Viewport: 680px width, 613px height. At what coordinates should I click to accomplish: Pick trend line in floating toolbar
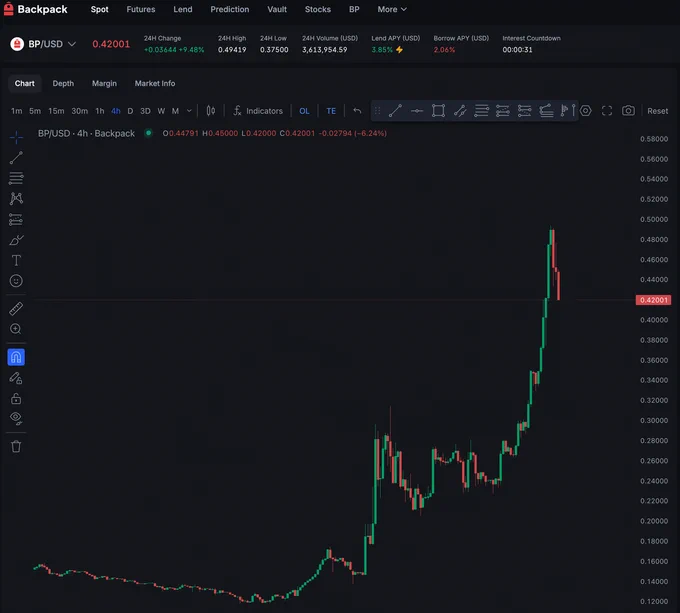point(395,111)
